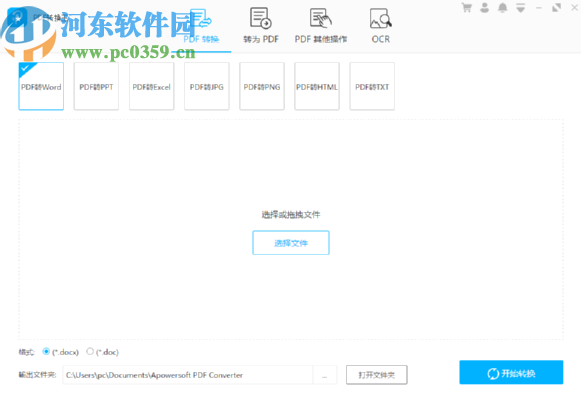The height and width of the screenshot is (396, 581).
Task: Click the 打开文件夹 button
Action: point(377,375)
